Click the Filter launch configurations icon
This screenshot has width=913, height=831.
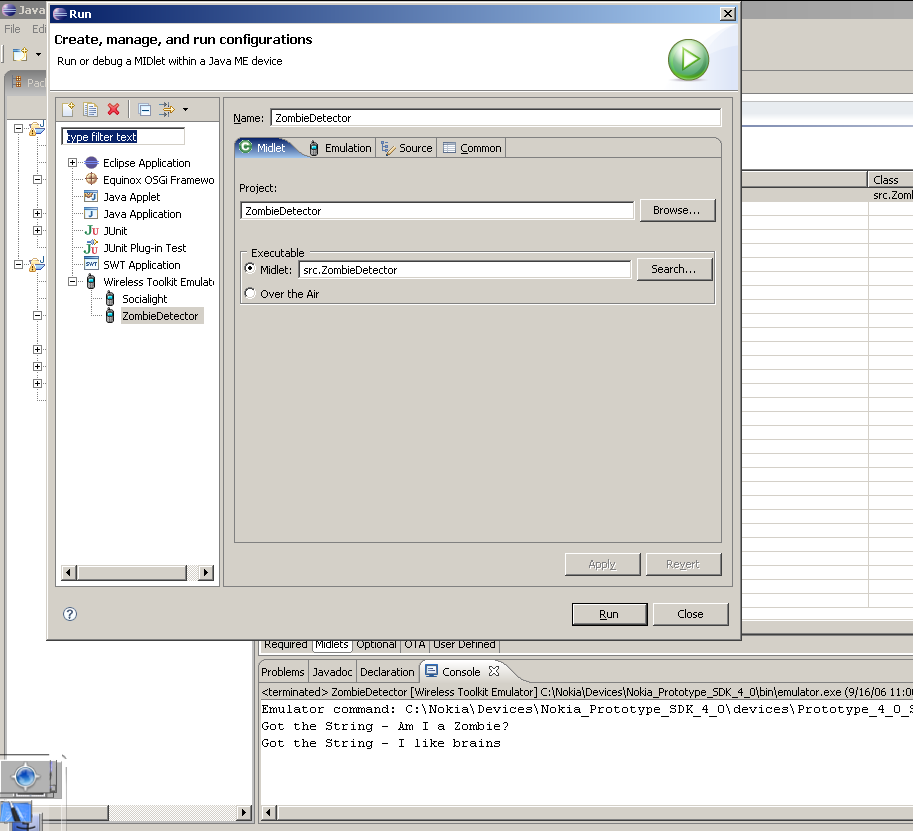(x=166, y=109)
